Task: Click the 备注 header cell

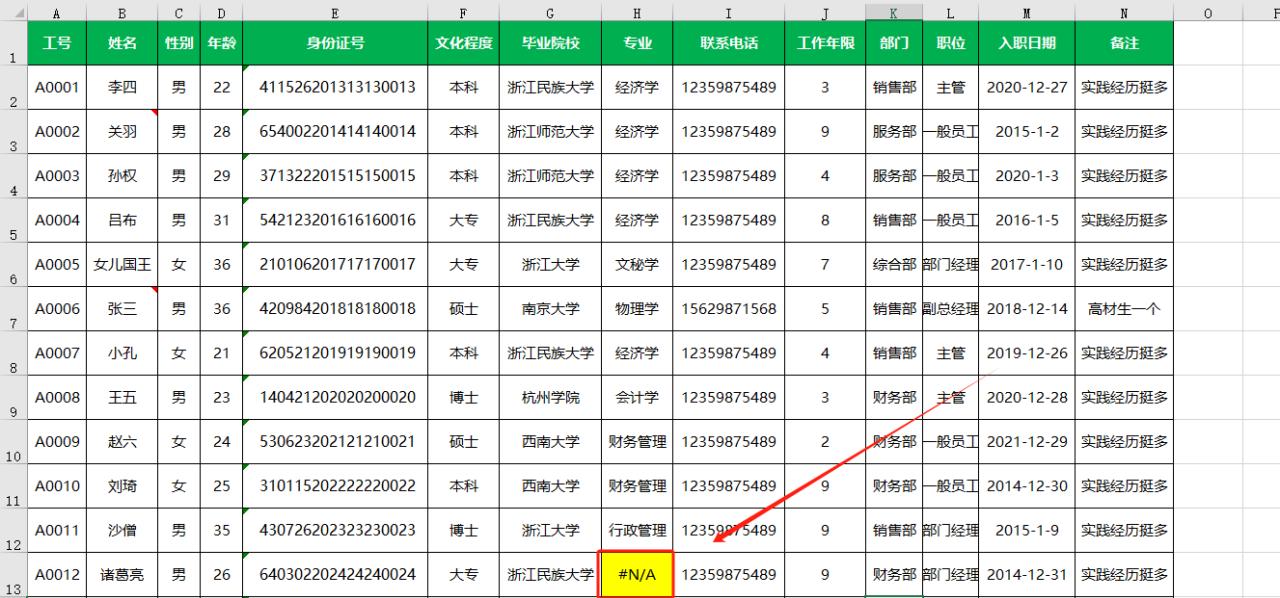Action: [1124, 43]
